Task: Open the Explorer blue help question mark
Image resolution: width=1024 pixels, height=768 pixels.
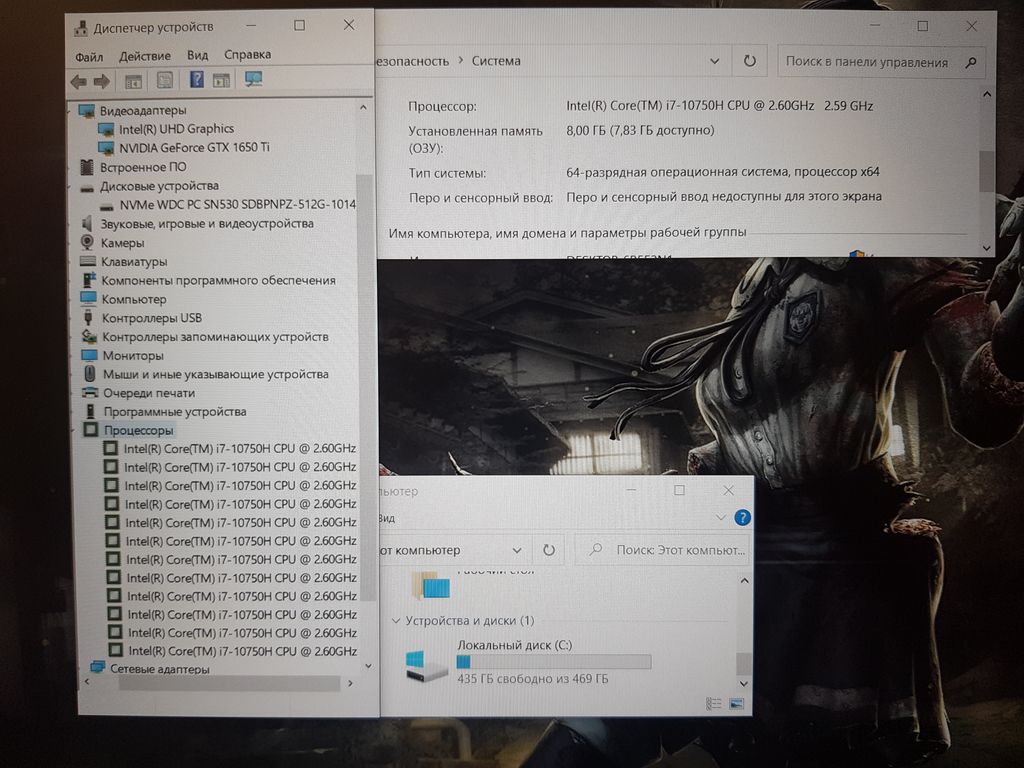Action: pyautogui.click(x=742, y=518)
